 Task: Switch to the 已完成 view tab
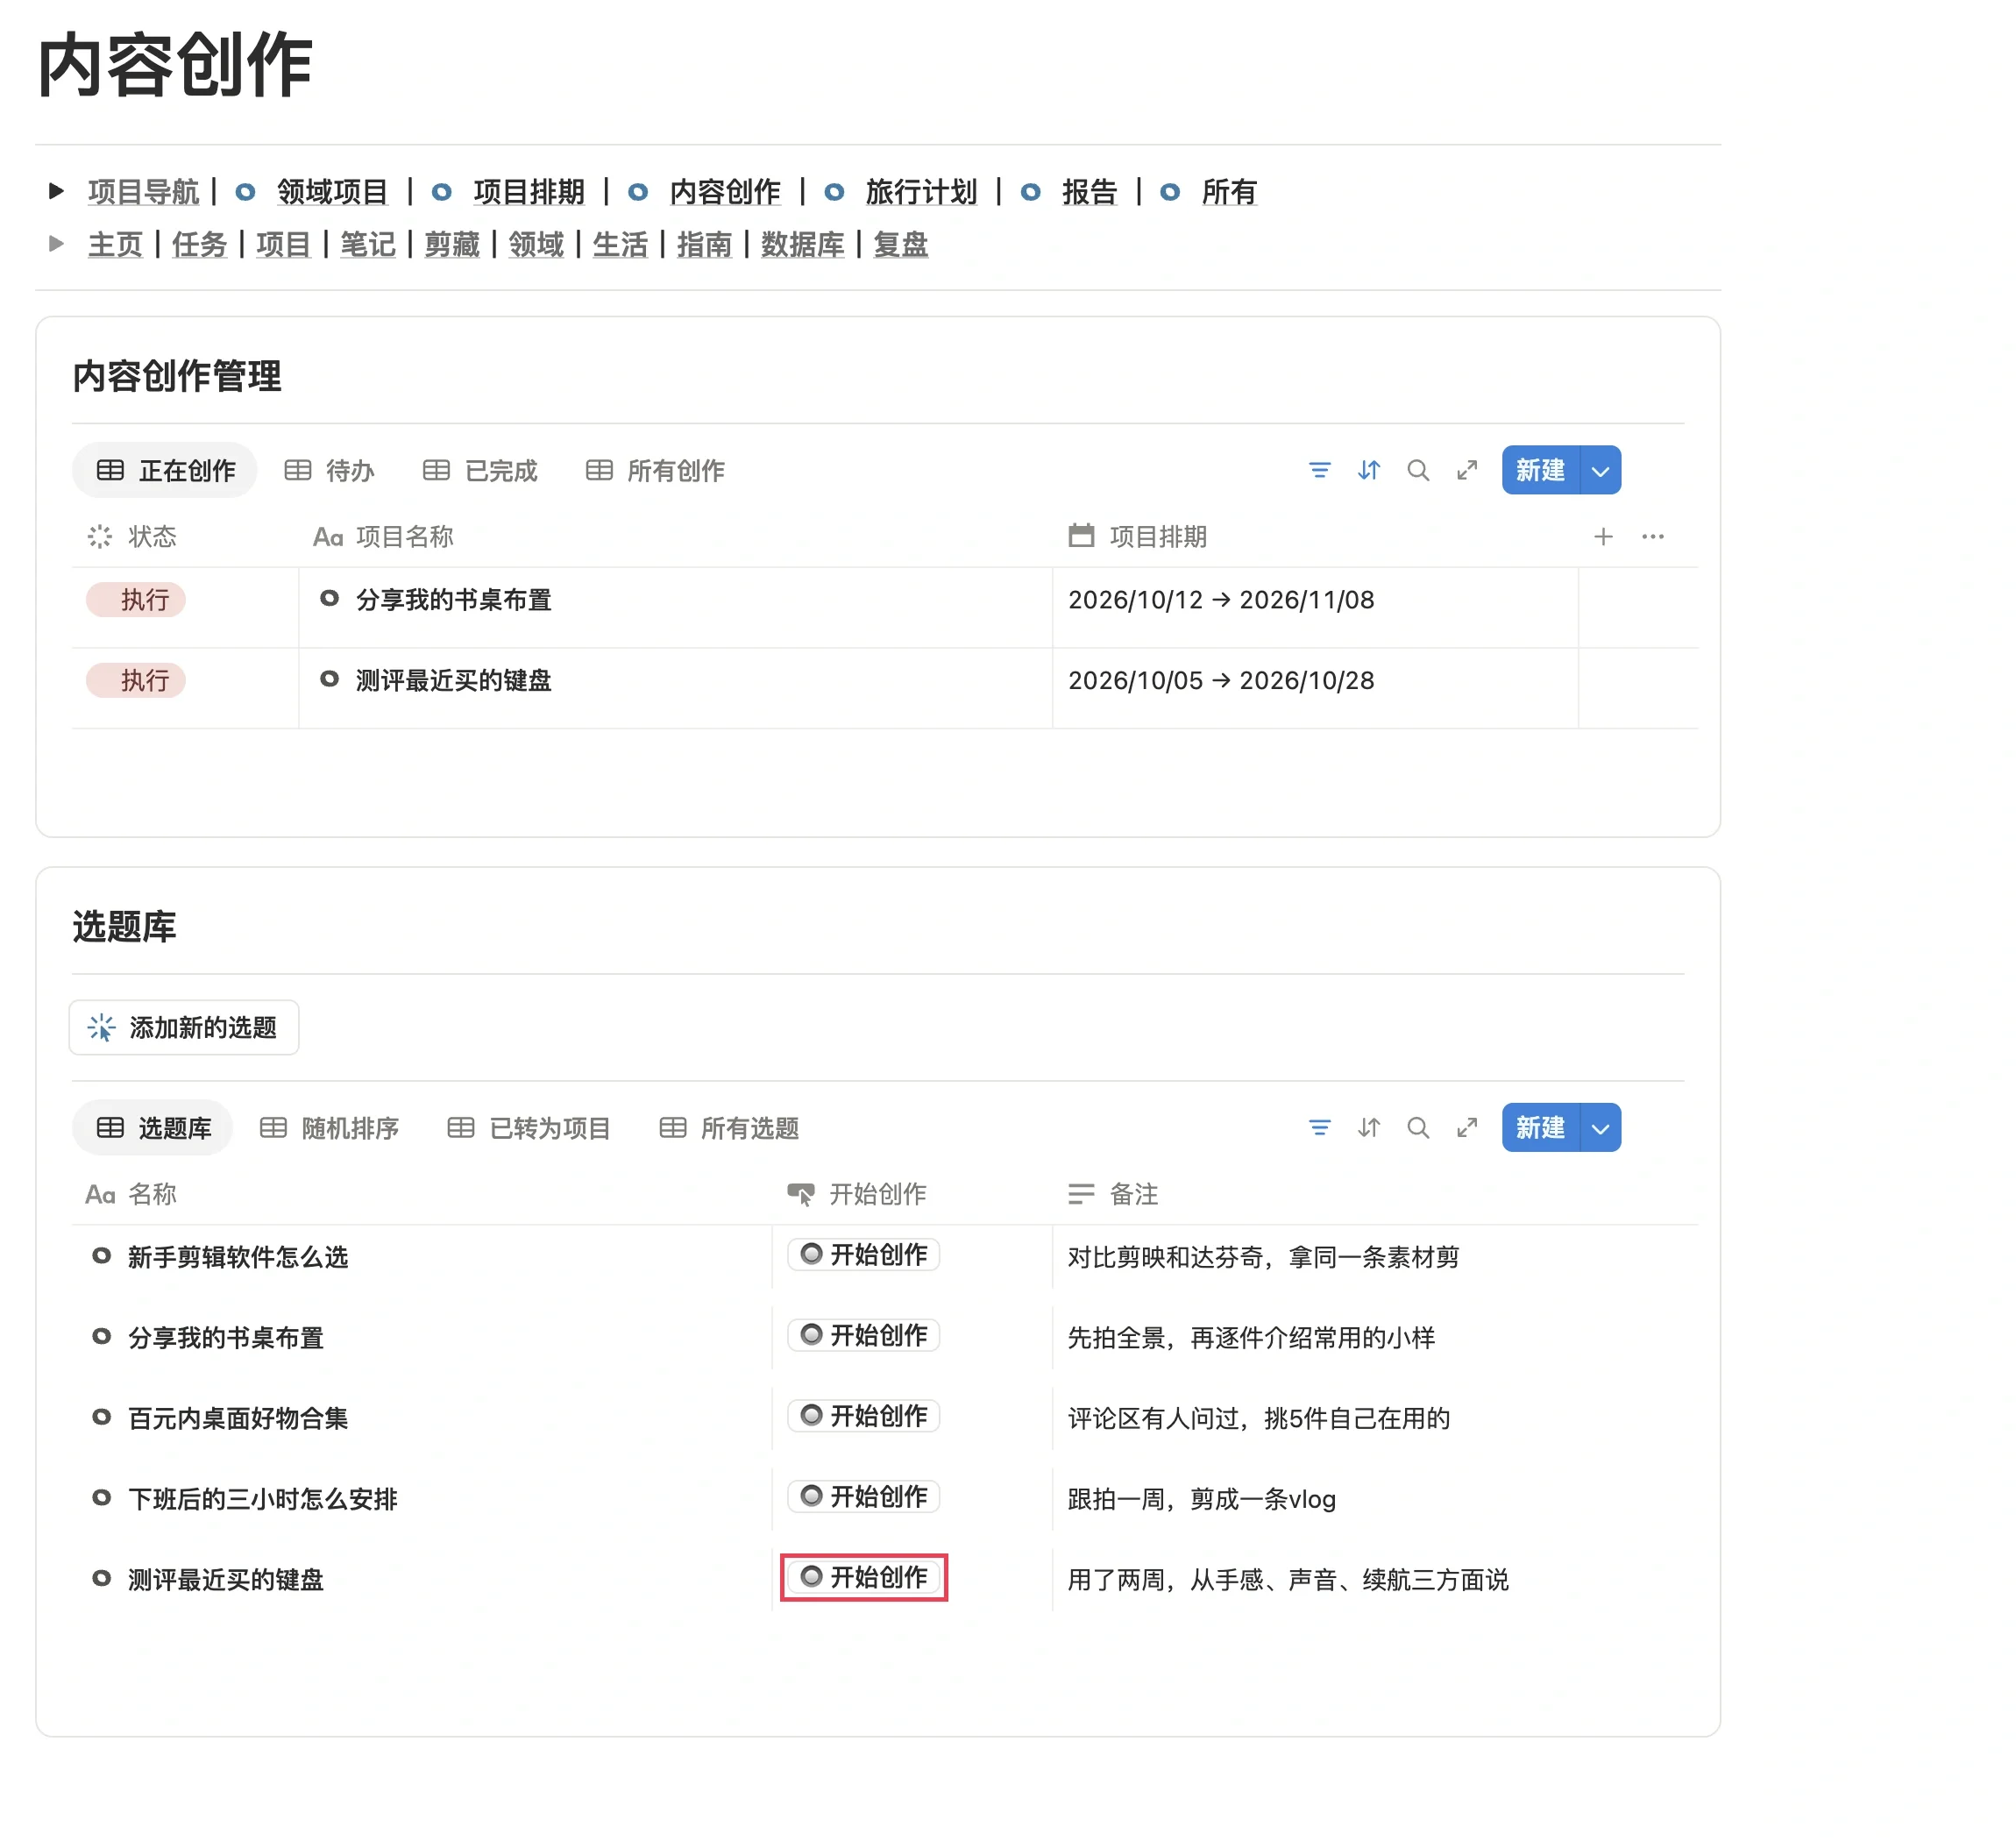(480, 470)
